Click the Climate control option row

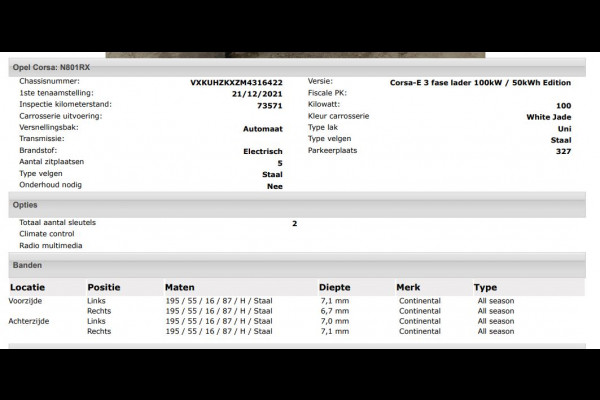(47, 234)
